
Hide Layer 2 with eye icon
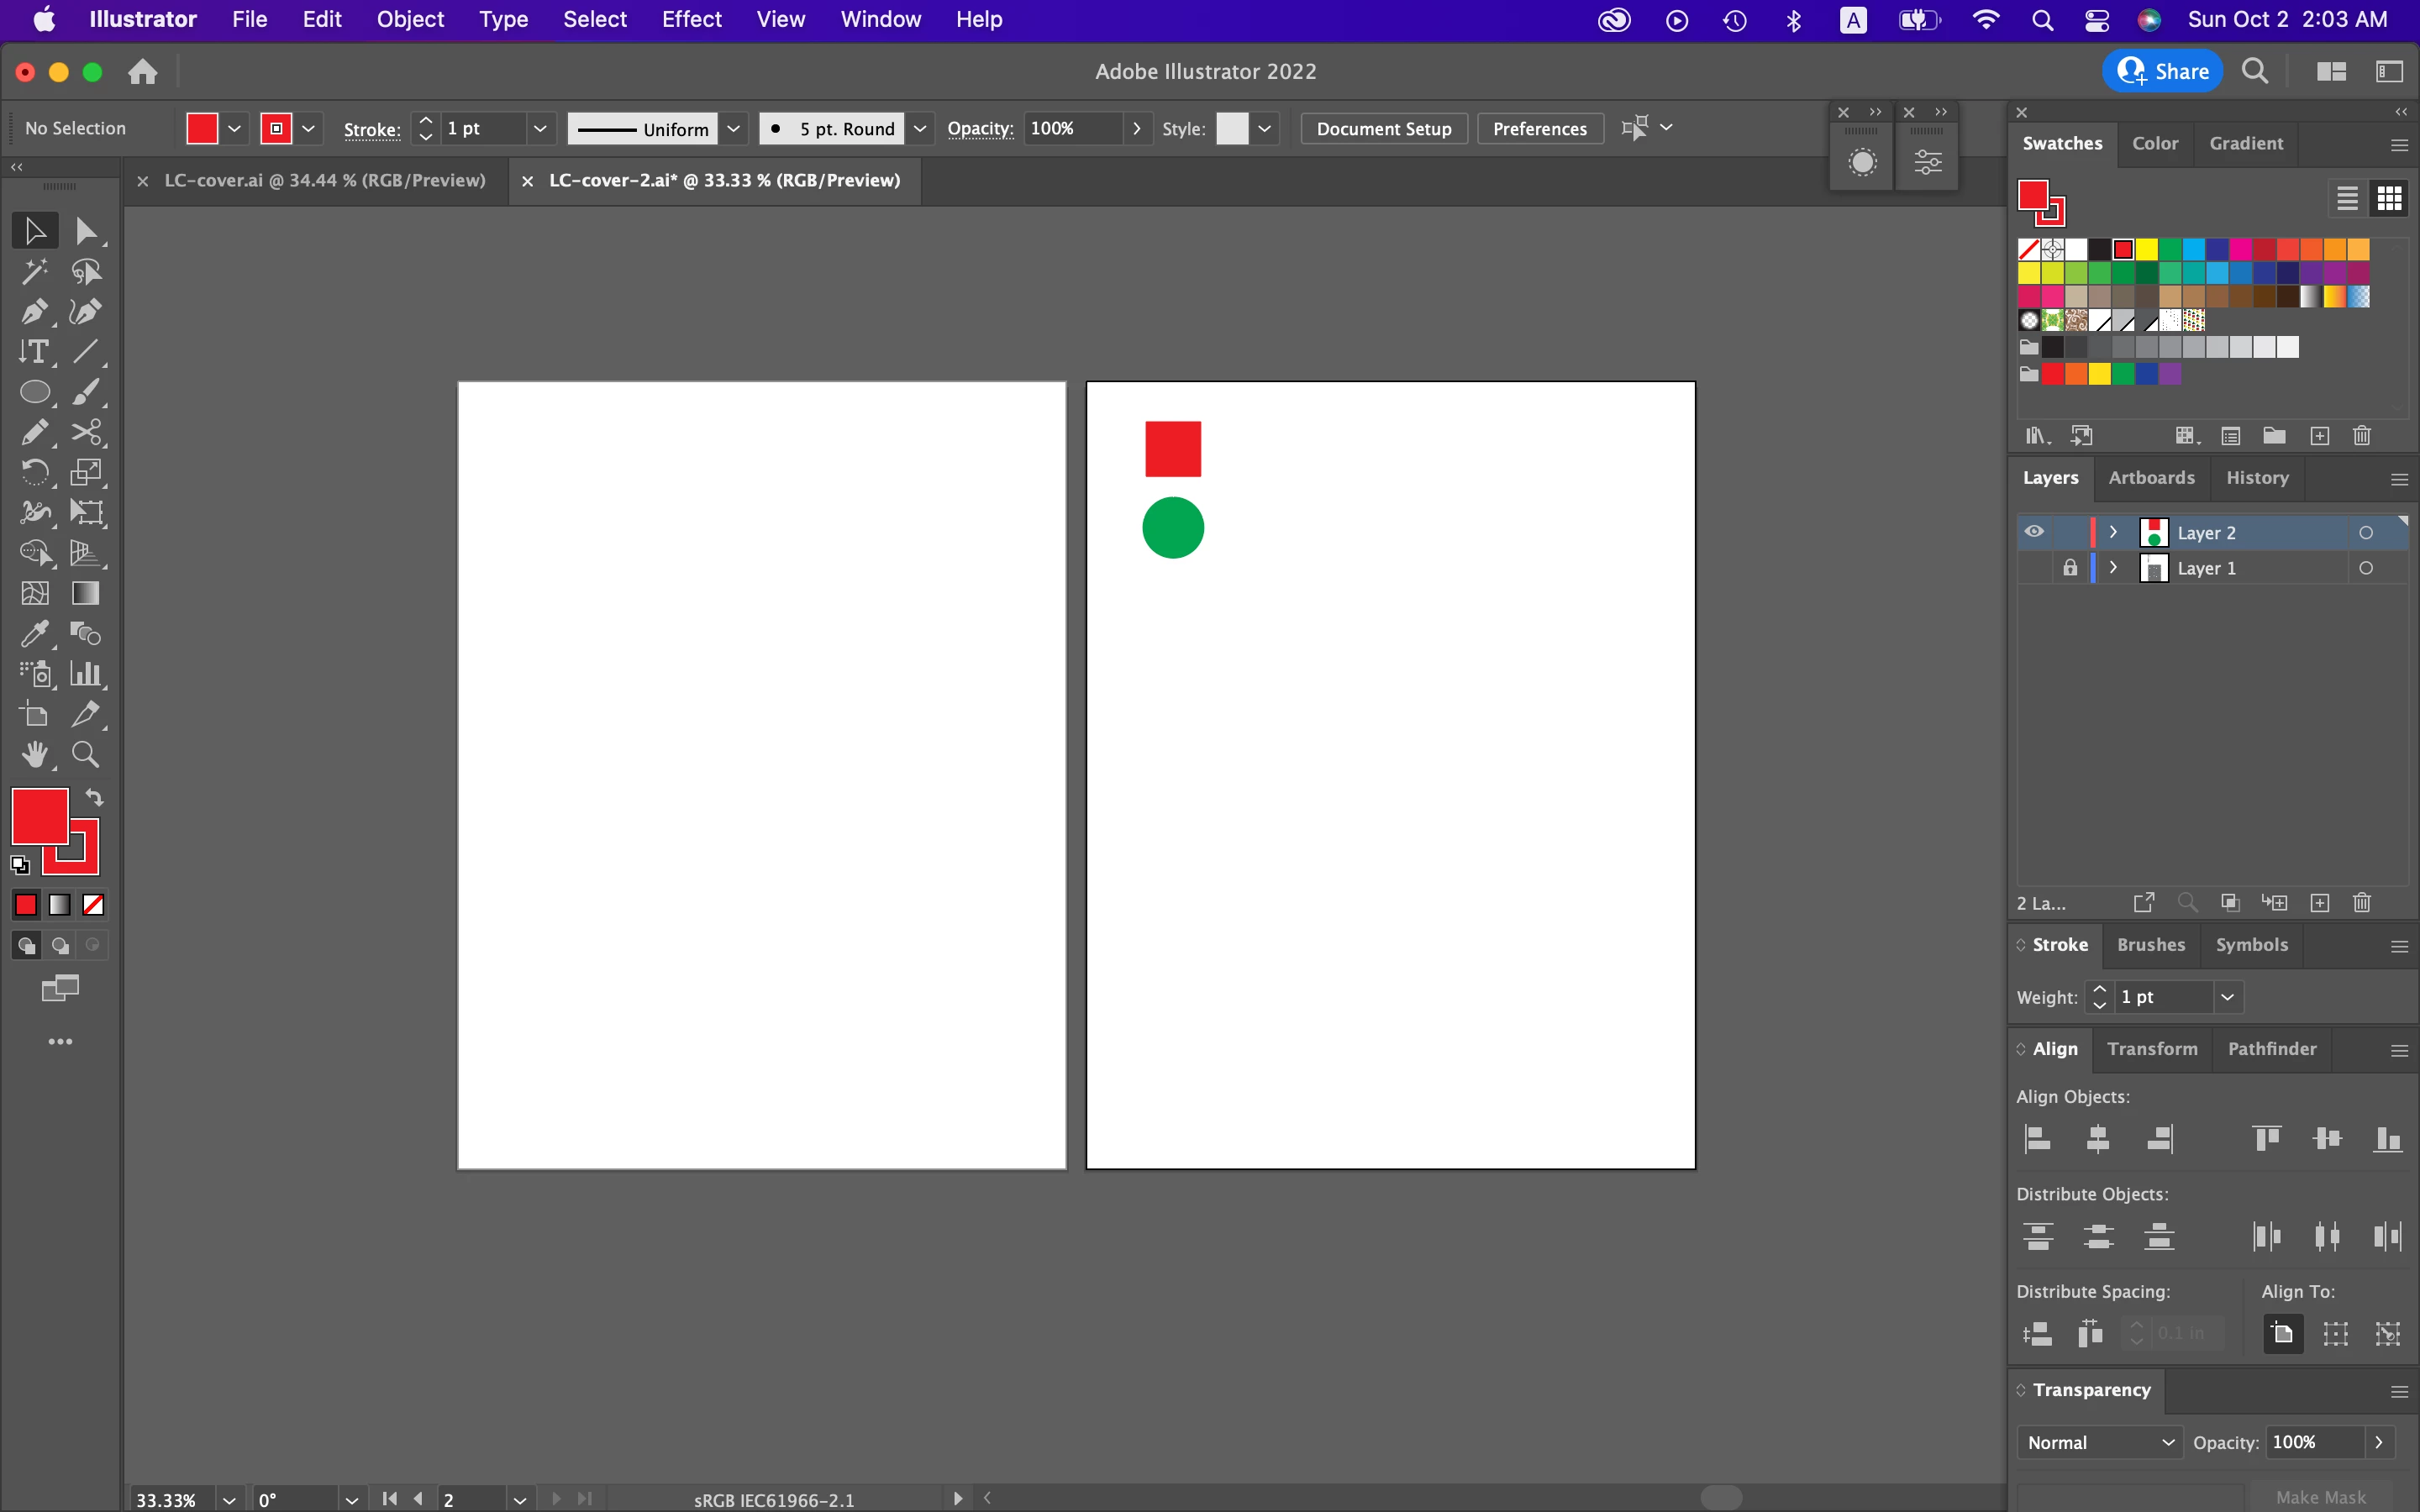click(x=2034, y=532)
